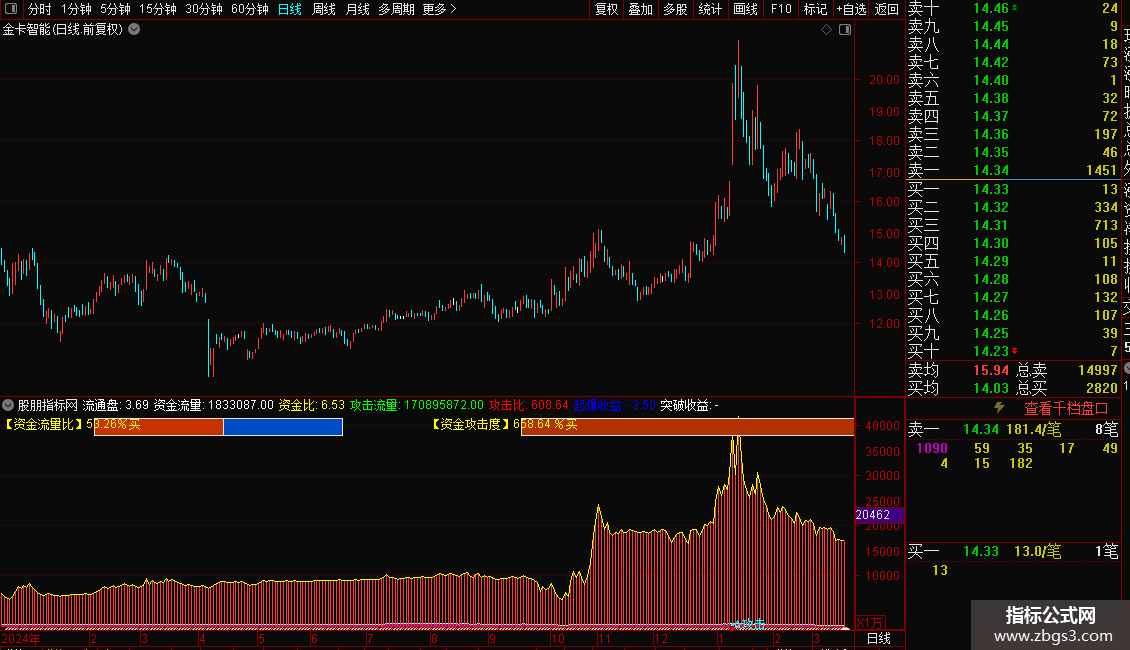
Task: Select the 5分钟 period
Action: point(115,9)
